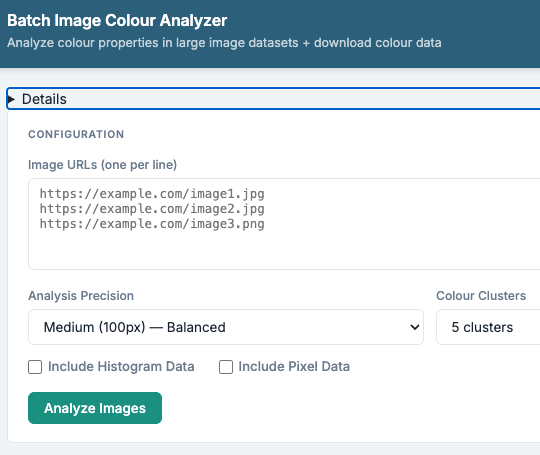Viewport: 540px width, 455px height.
Task: Open the Colour Clusters dropdown
Action: (488, 327)
